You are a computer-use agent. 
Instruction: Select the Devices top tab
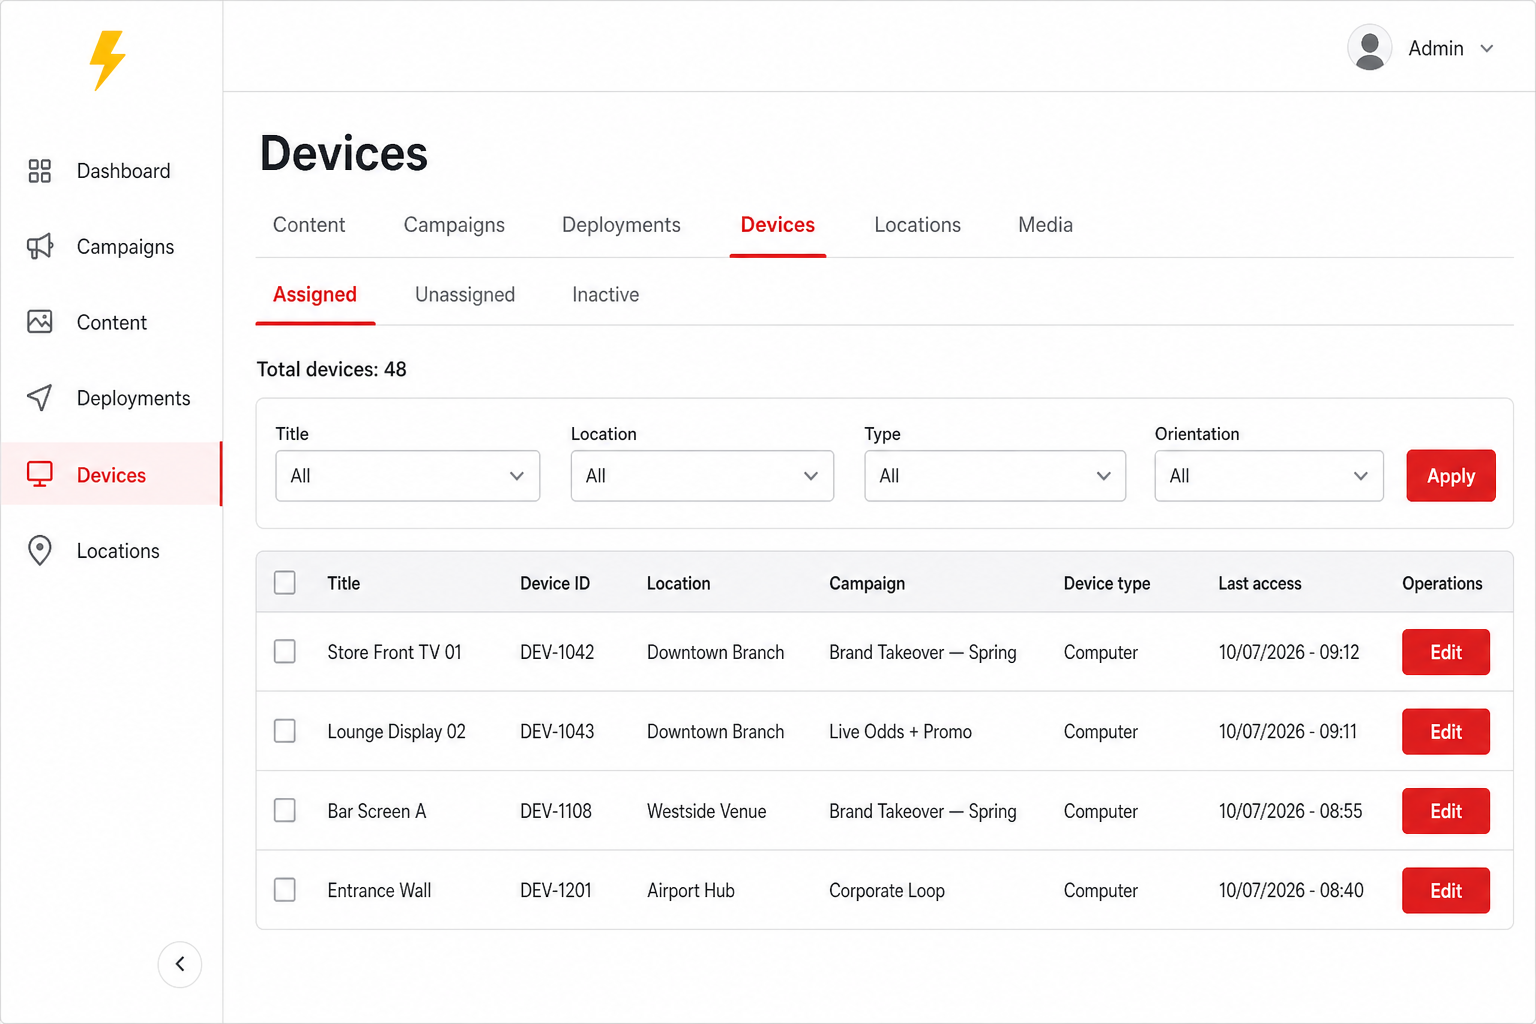[778, 225]
